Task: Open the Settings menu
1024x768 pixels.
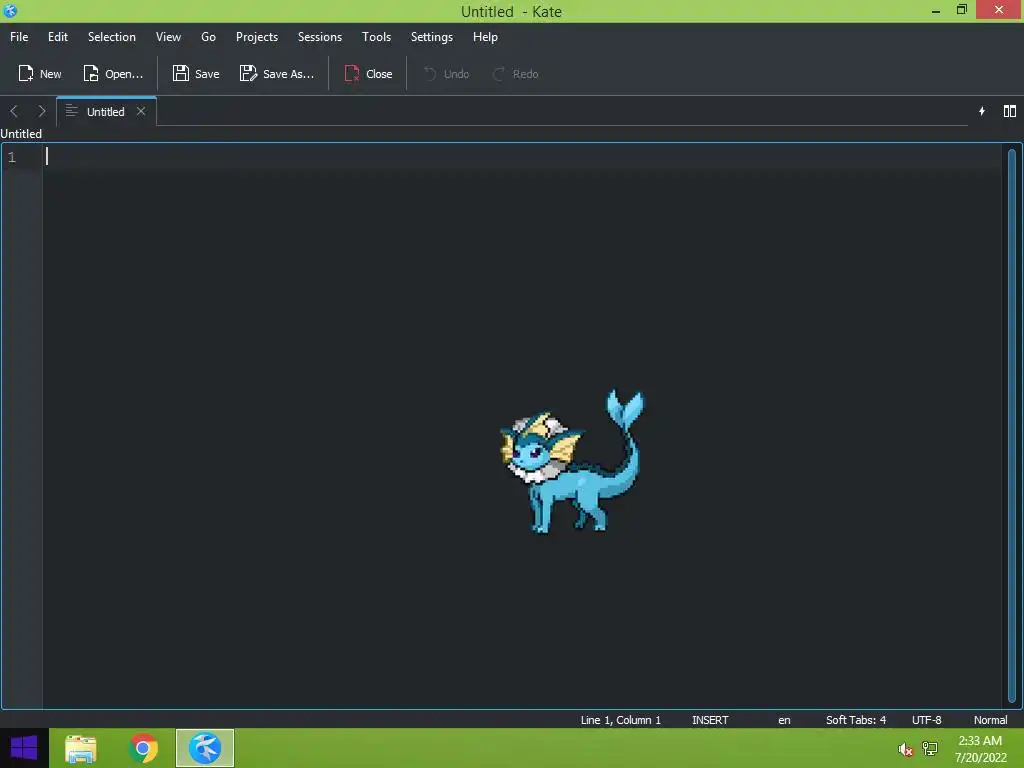Action: coord(432,37)
